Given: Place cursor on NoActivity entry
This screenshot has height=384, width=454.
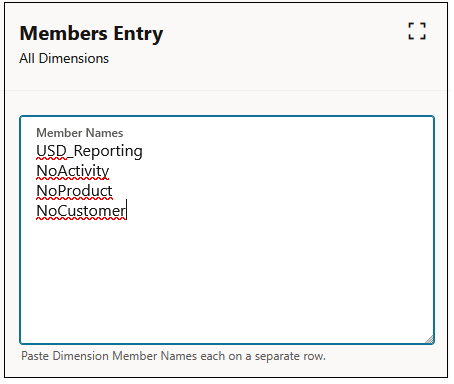Looking at the screenshot, I should [73, 171].
